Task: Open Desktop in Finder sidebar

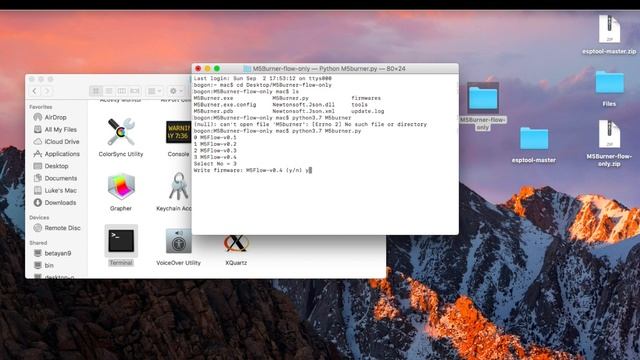Action: (x=51, y=166)
